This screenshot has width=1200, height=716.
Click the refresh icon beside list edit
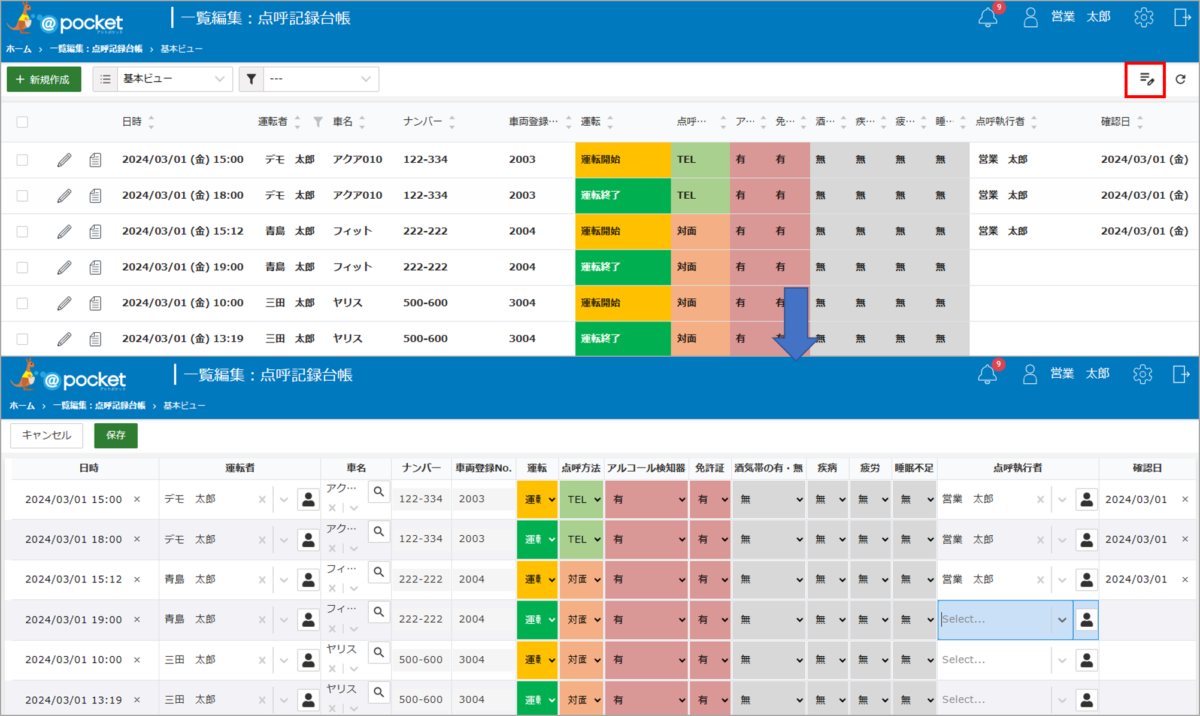(x=1180, y=79)
